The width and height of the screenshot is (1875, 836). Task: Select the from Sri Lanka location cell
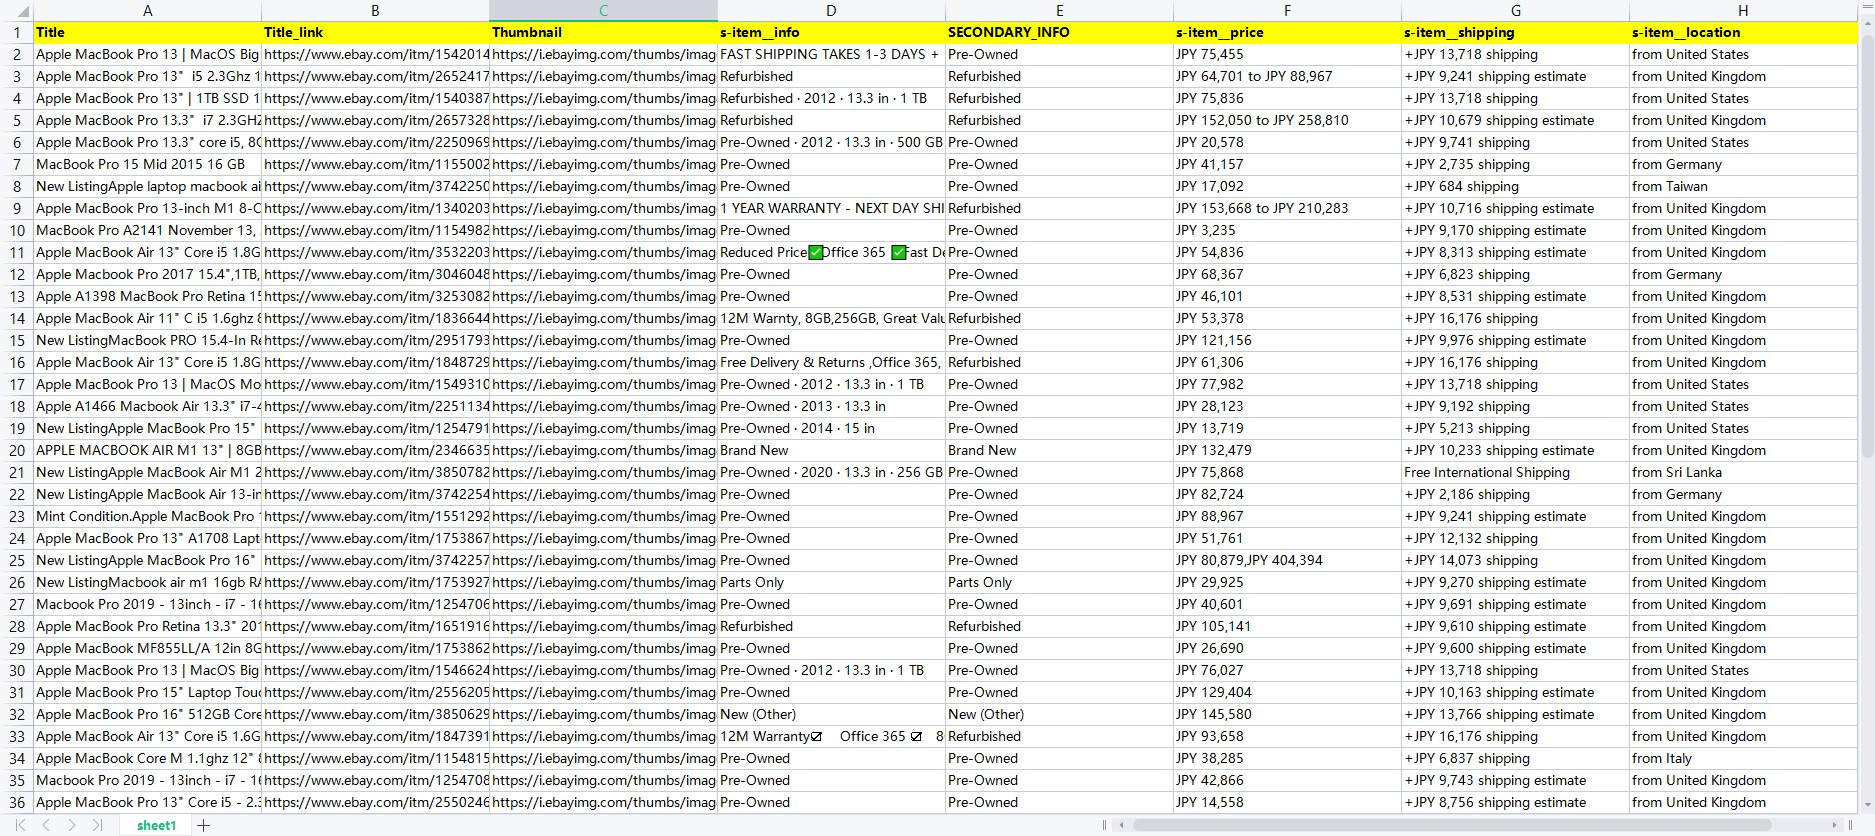point(1743,472)
